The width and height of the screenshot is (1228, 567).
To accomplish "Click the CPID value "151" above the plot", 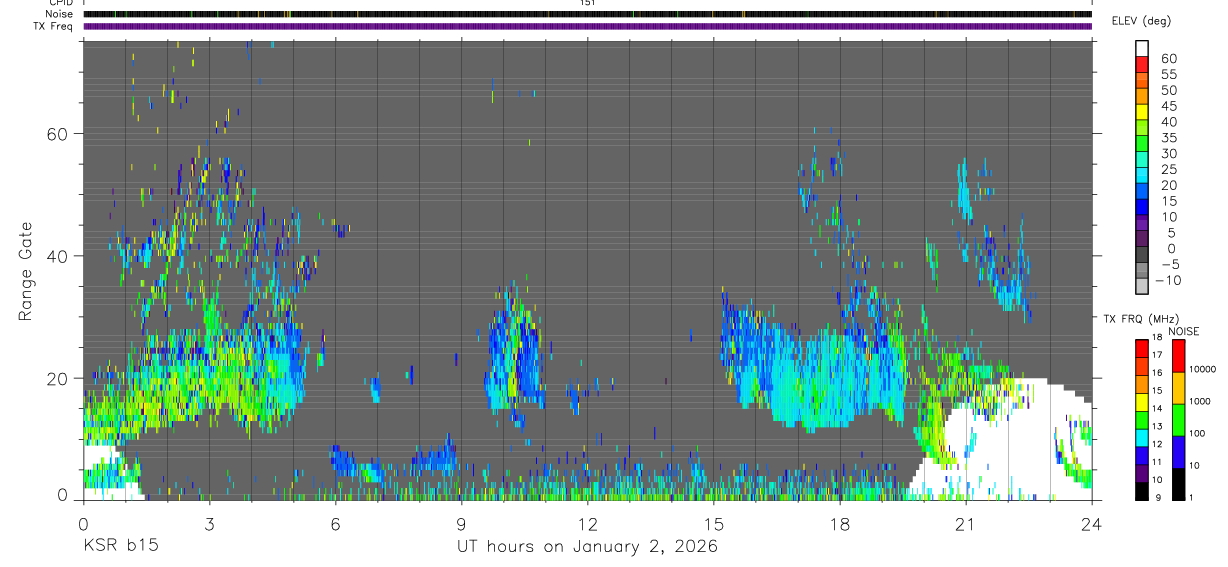I will [x=587, y=3].
